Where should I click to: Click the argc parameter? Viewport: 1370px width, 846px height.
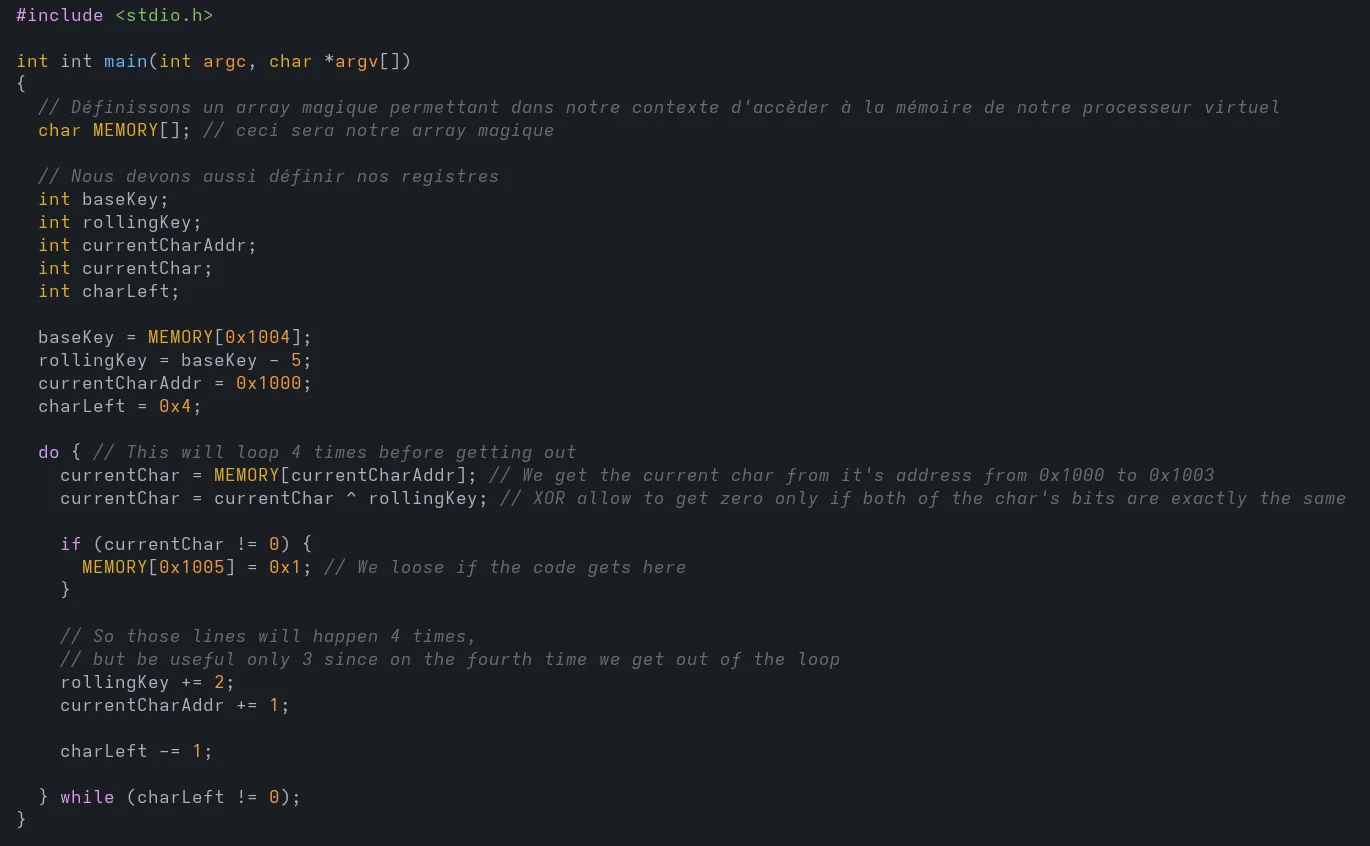coord(224,61)
